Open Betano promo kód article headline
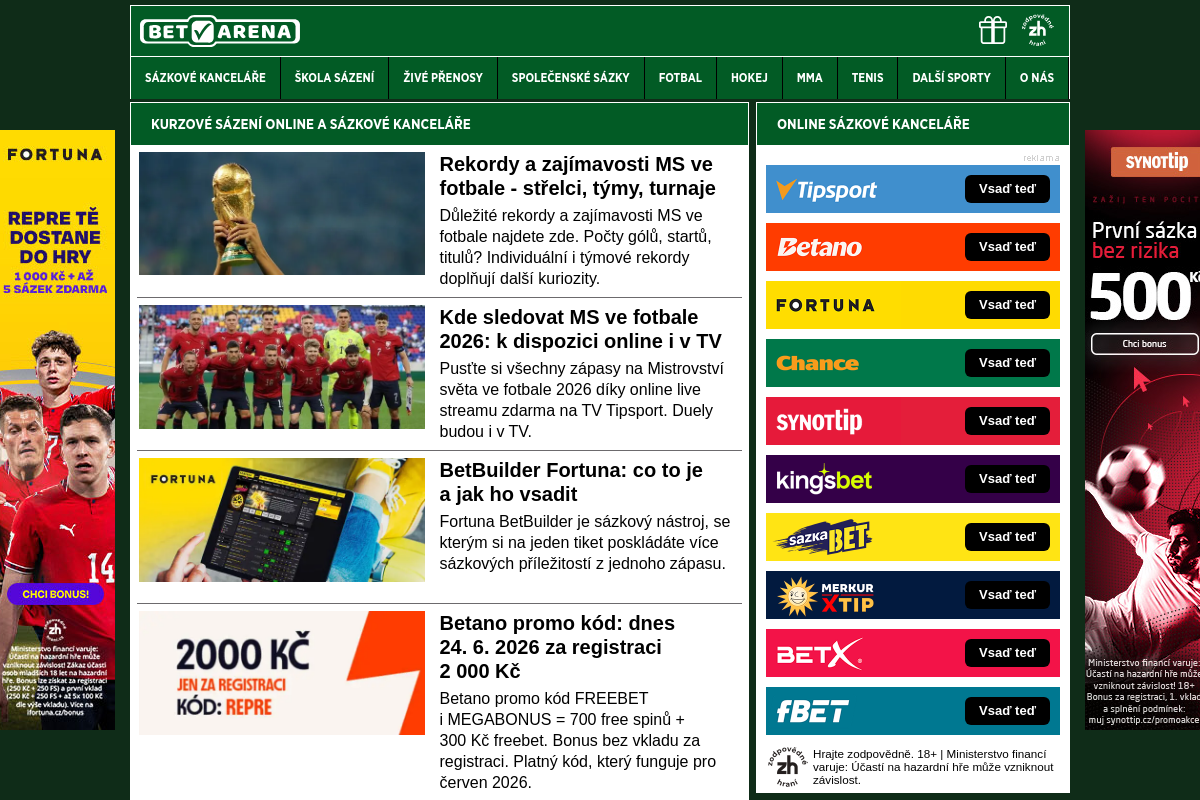Image resolution: width=1200 pixels, height=800 pixels. [x=557, y=647]
